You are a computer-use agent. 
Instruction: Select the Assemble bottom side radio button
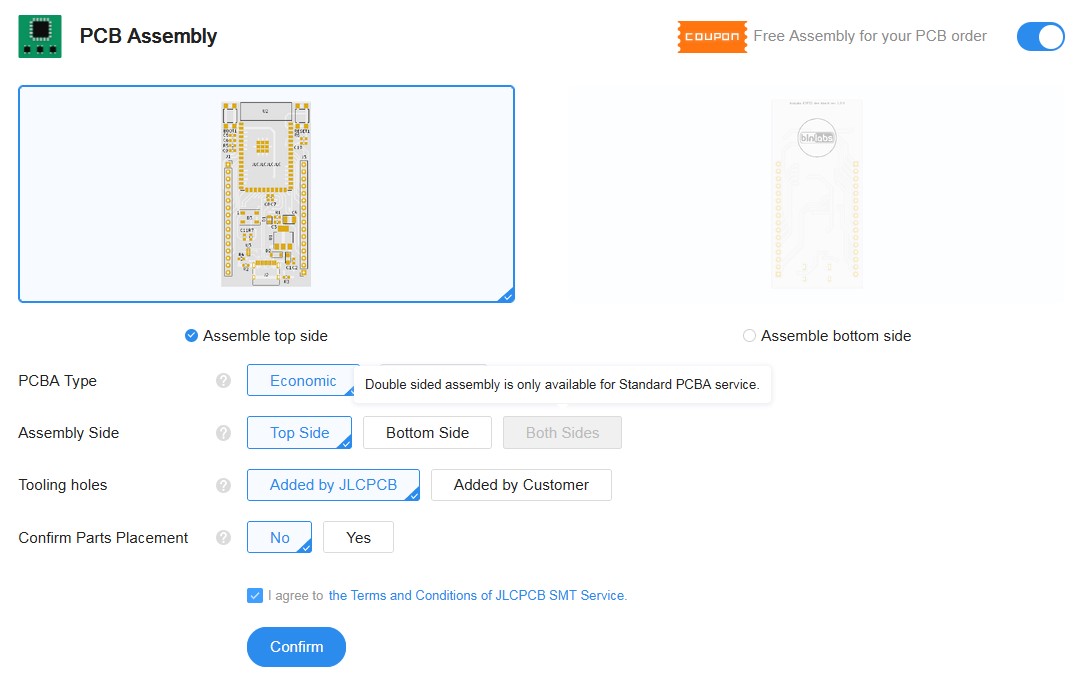pos(749,336)
